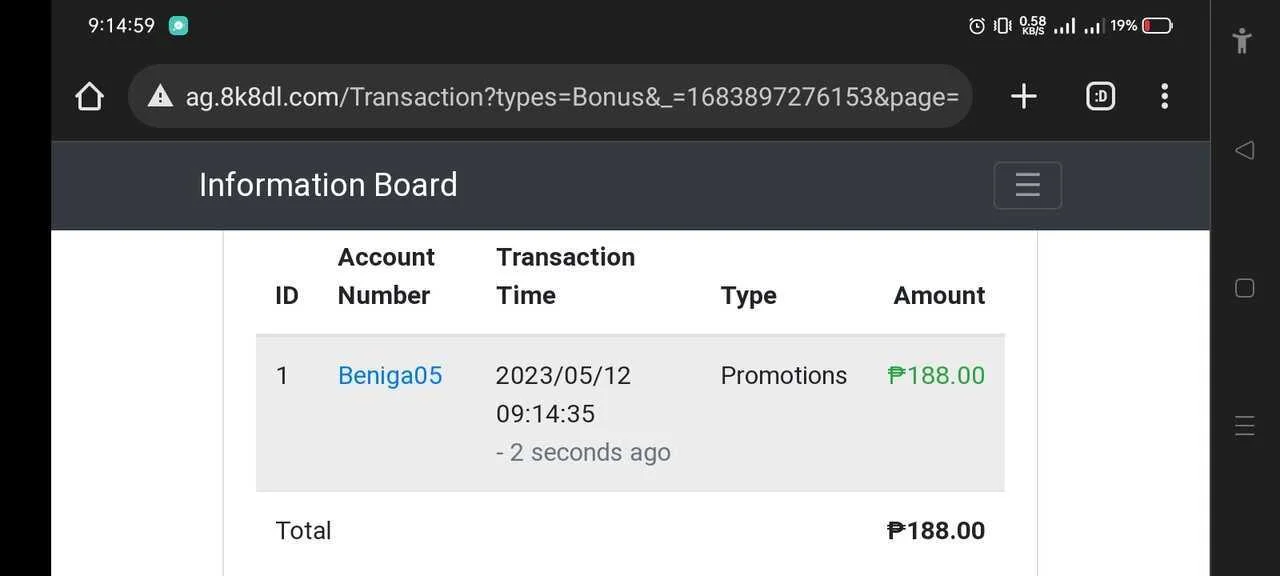This screenshot has height=576, width=1280.
Task: Click the Transaction Time column header
Action: coord(565,276)
